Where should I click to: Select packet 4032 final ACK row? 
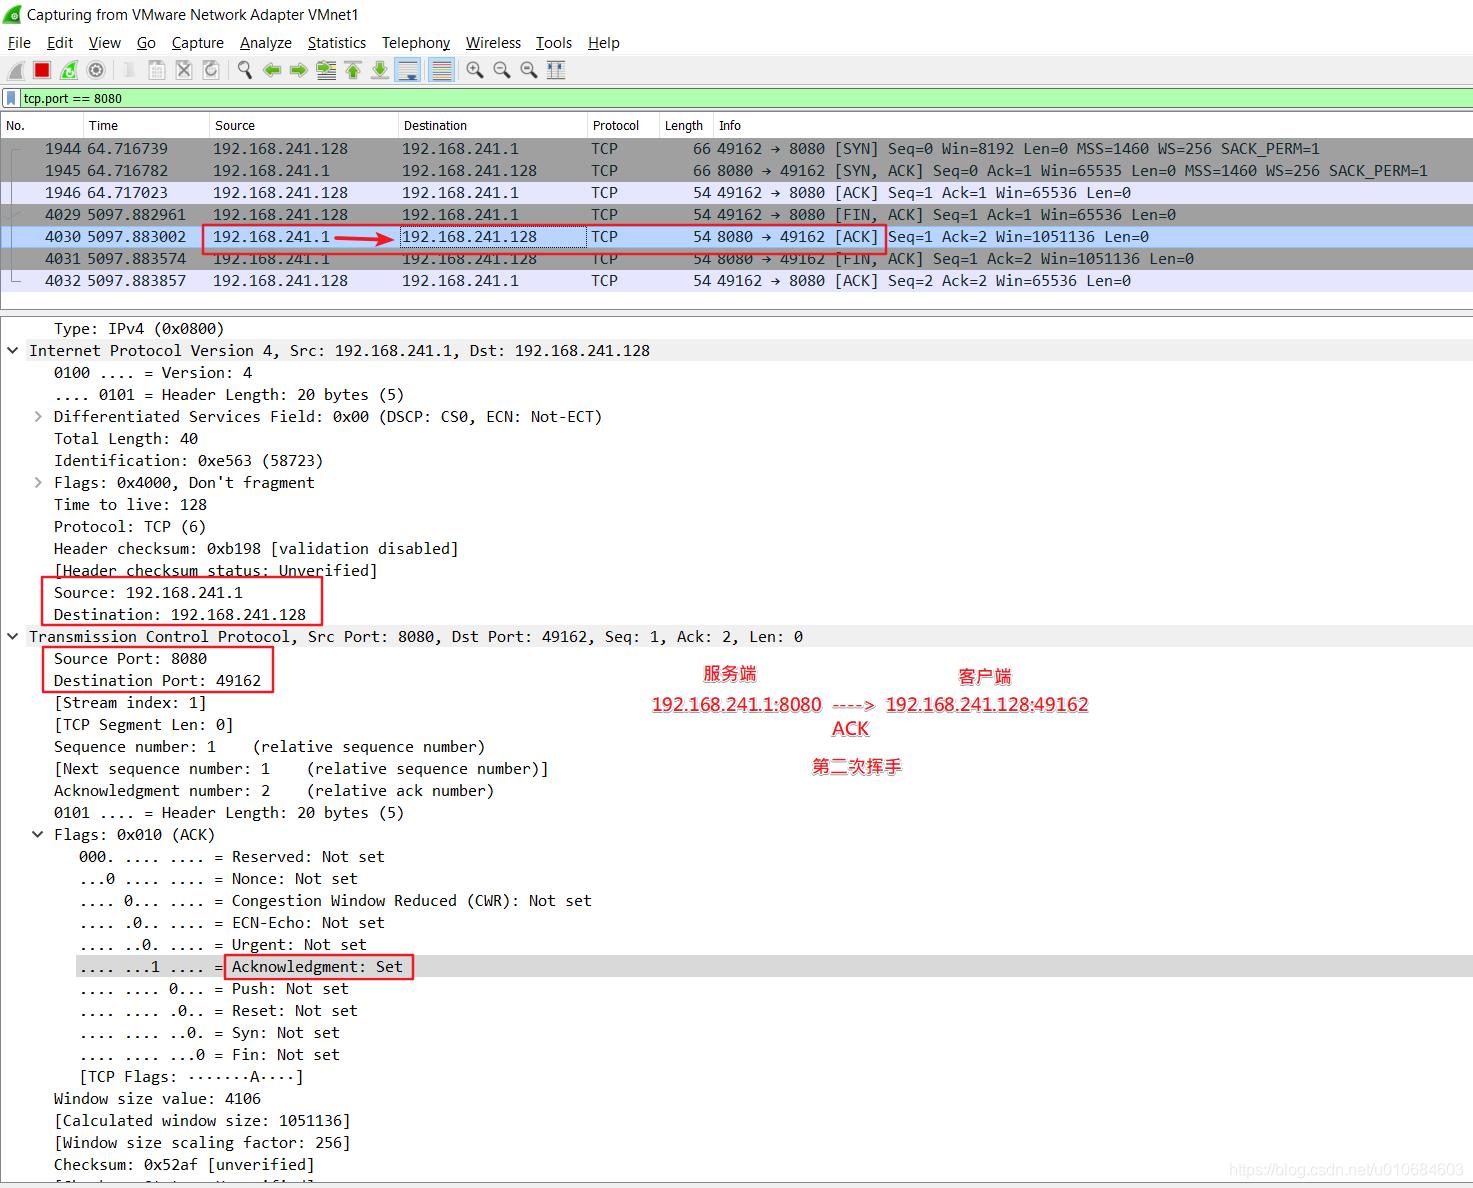point(736,281)
